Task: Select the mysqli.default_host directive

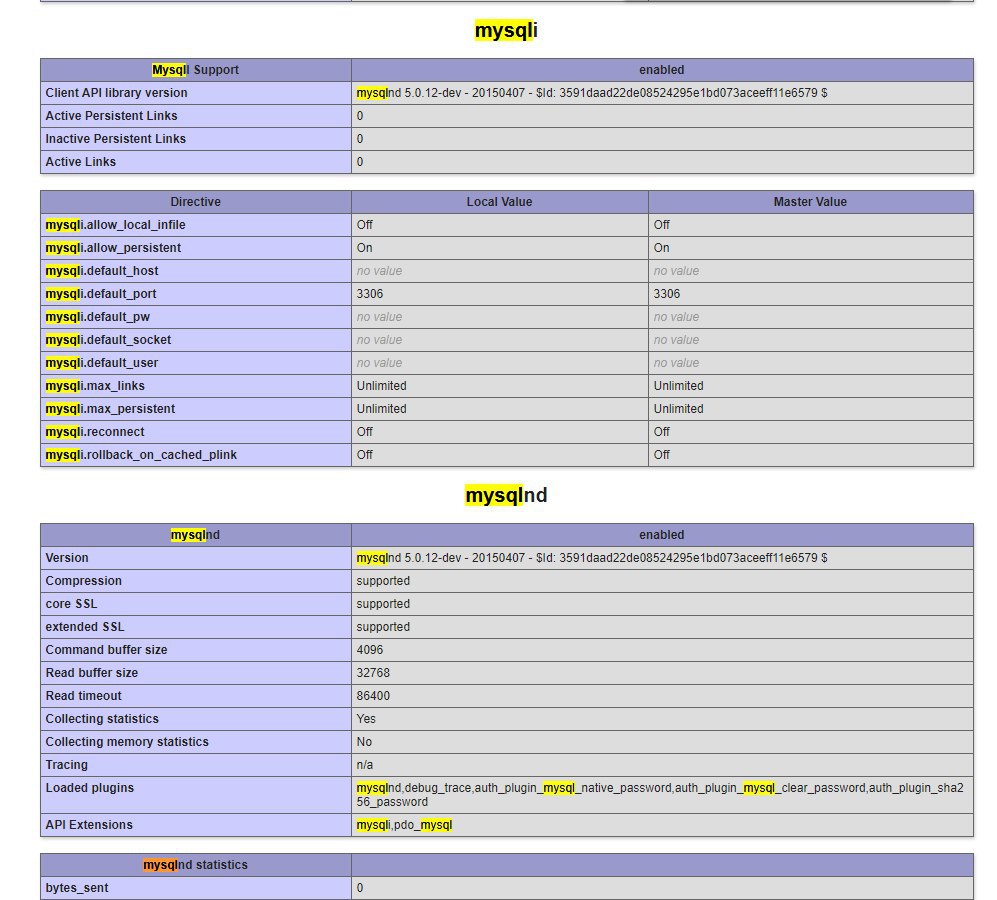Action: 102,270
